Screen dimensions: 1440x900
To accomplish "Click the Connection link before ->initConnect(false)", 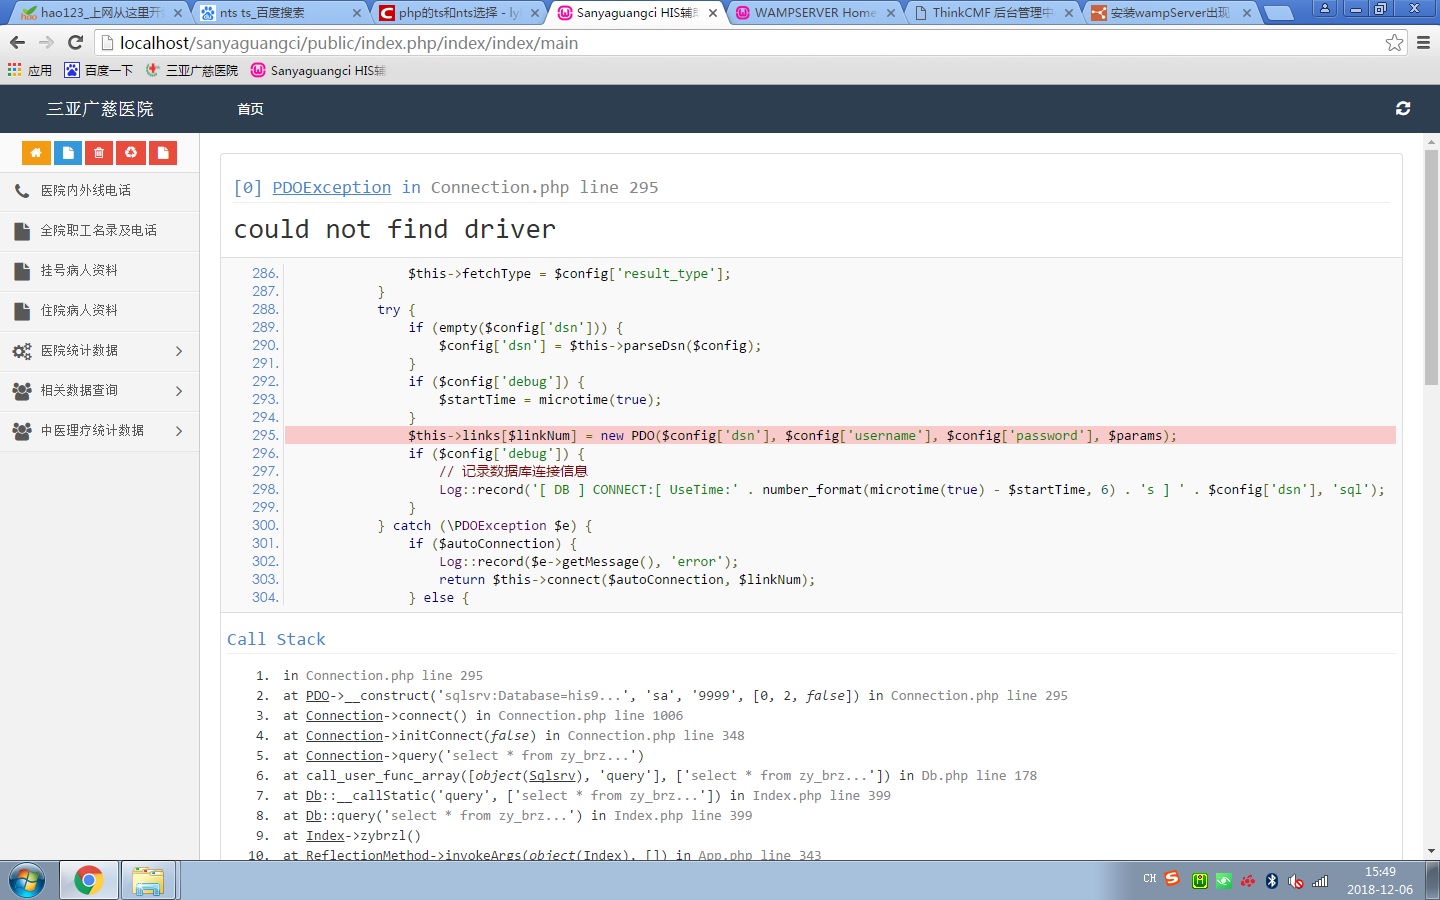I will 344,735.
